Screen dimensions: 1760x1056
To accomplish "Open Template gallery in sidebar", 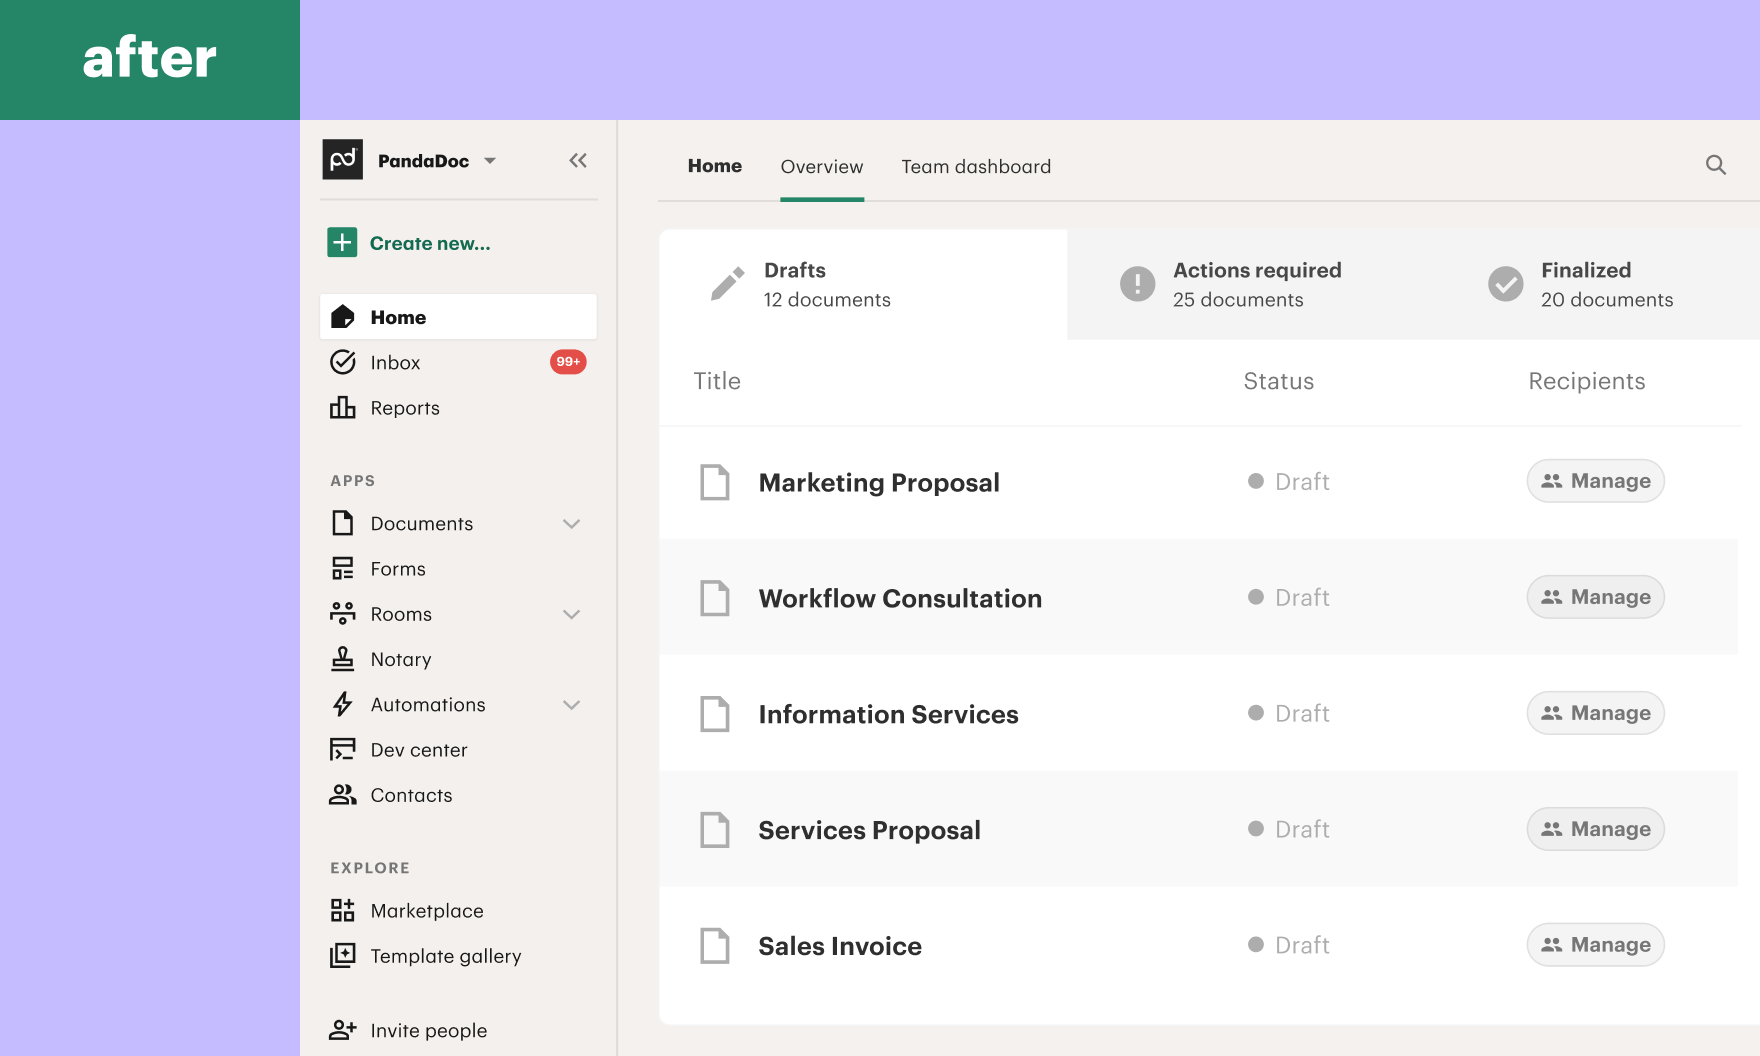I will [445, 956].
